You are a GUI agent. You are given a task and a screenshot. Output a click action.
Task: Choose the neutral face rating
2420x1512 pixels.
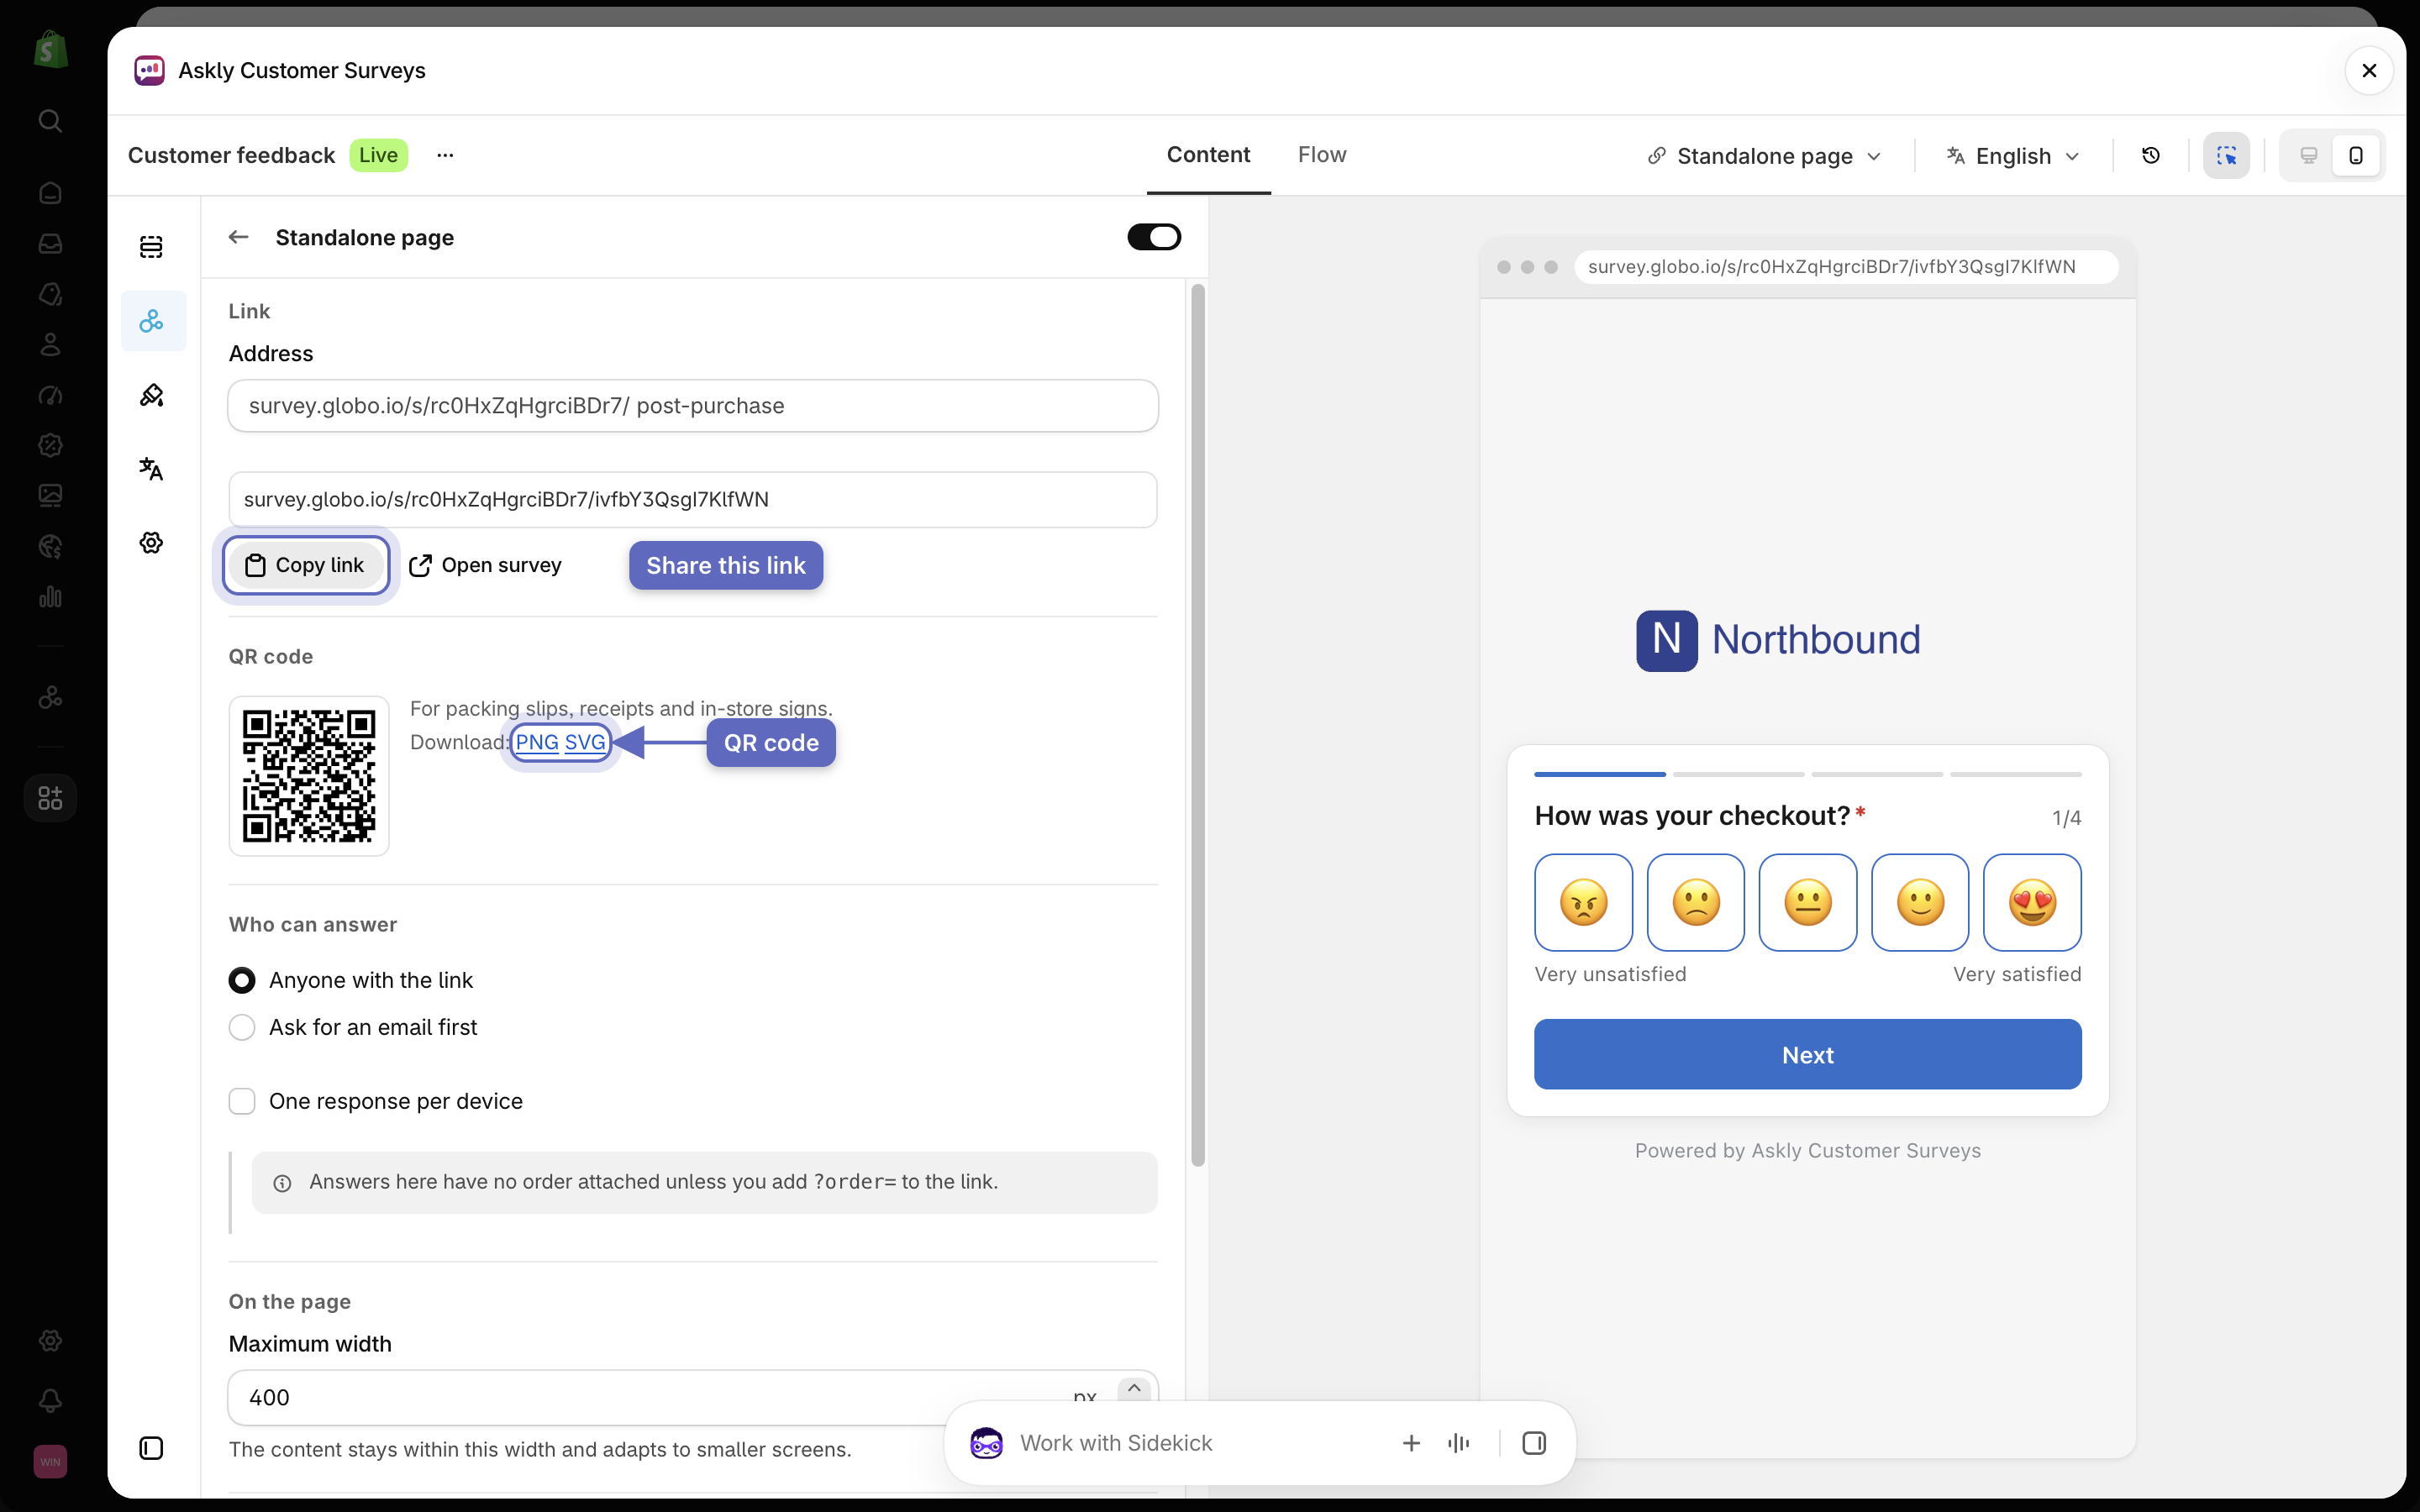pos(1807,902)
